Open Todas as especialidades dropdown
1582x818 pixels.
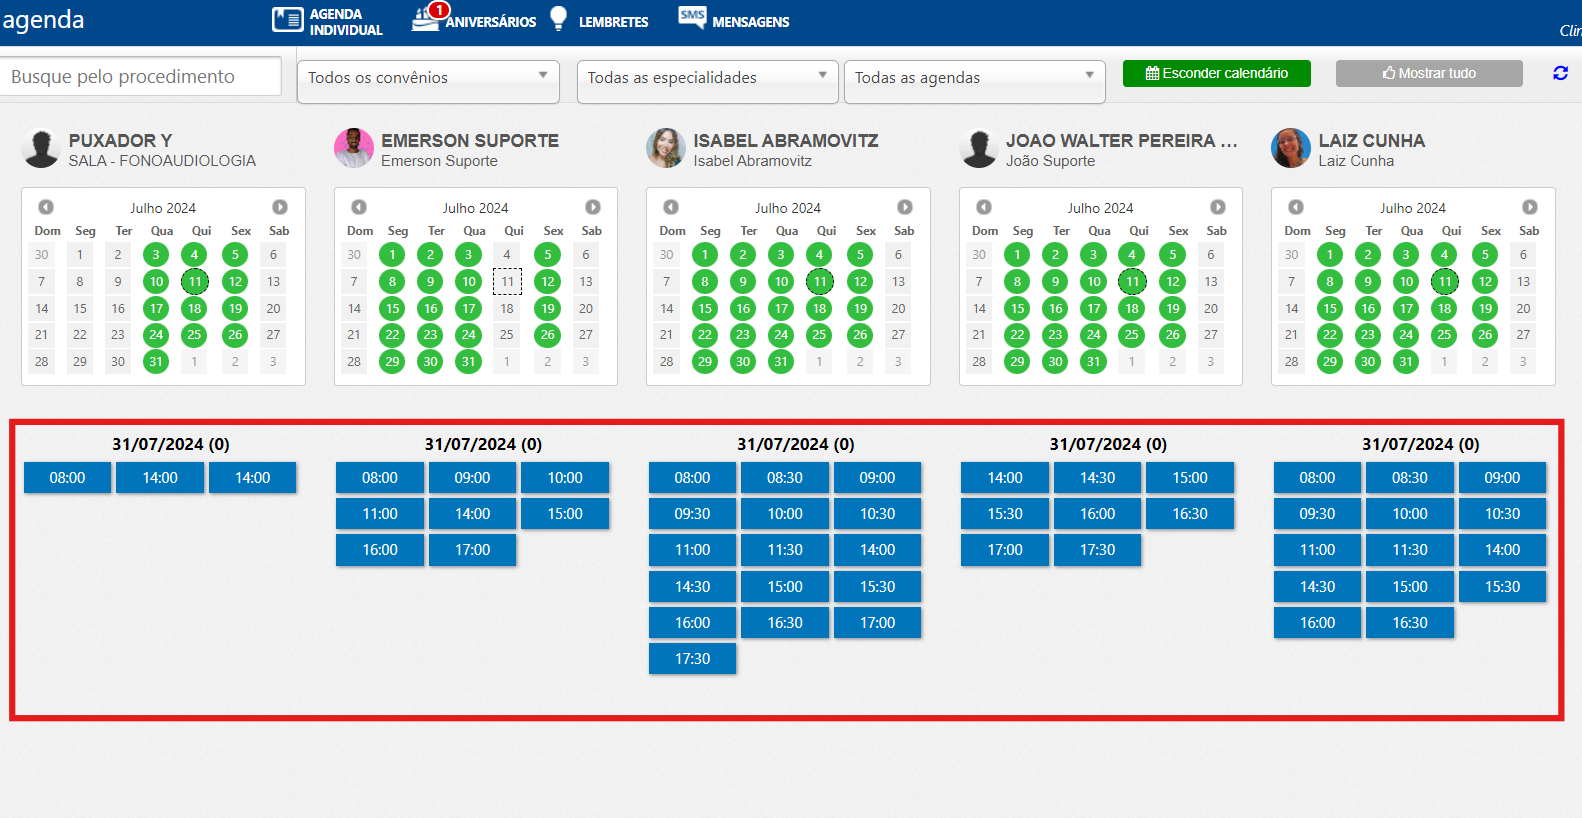coord(708,81)
